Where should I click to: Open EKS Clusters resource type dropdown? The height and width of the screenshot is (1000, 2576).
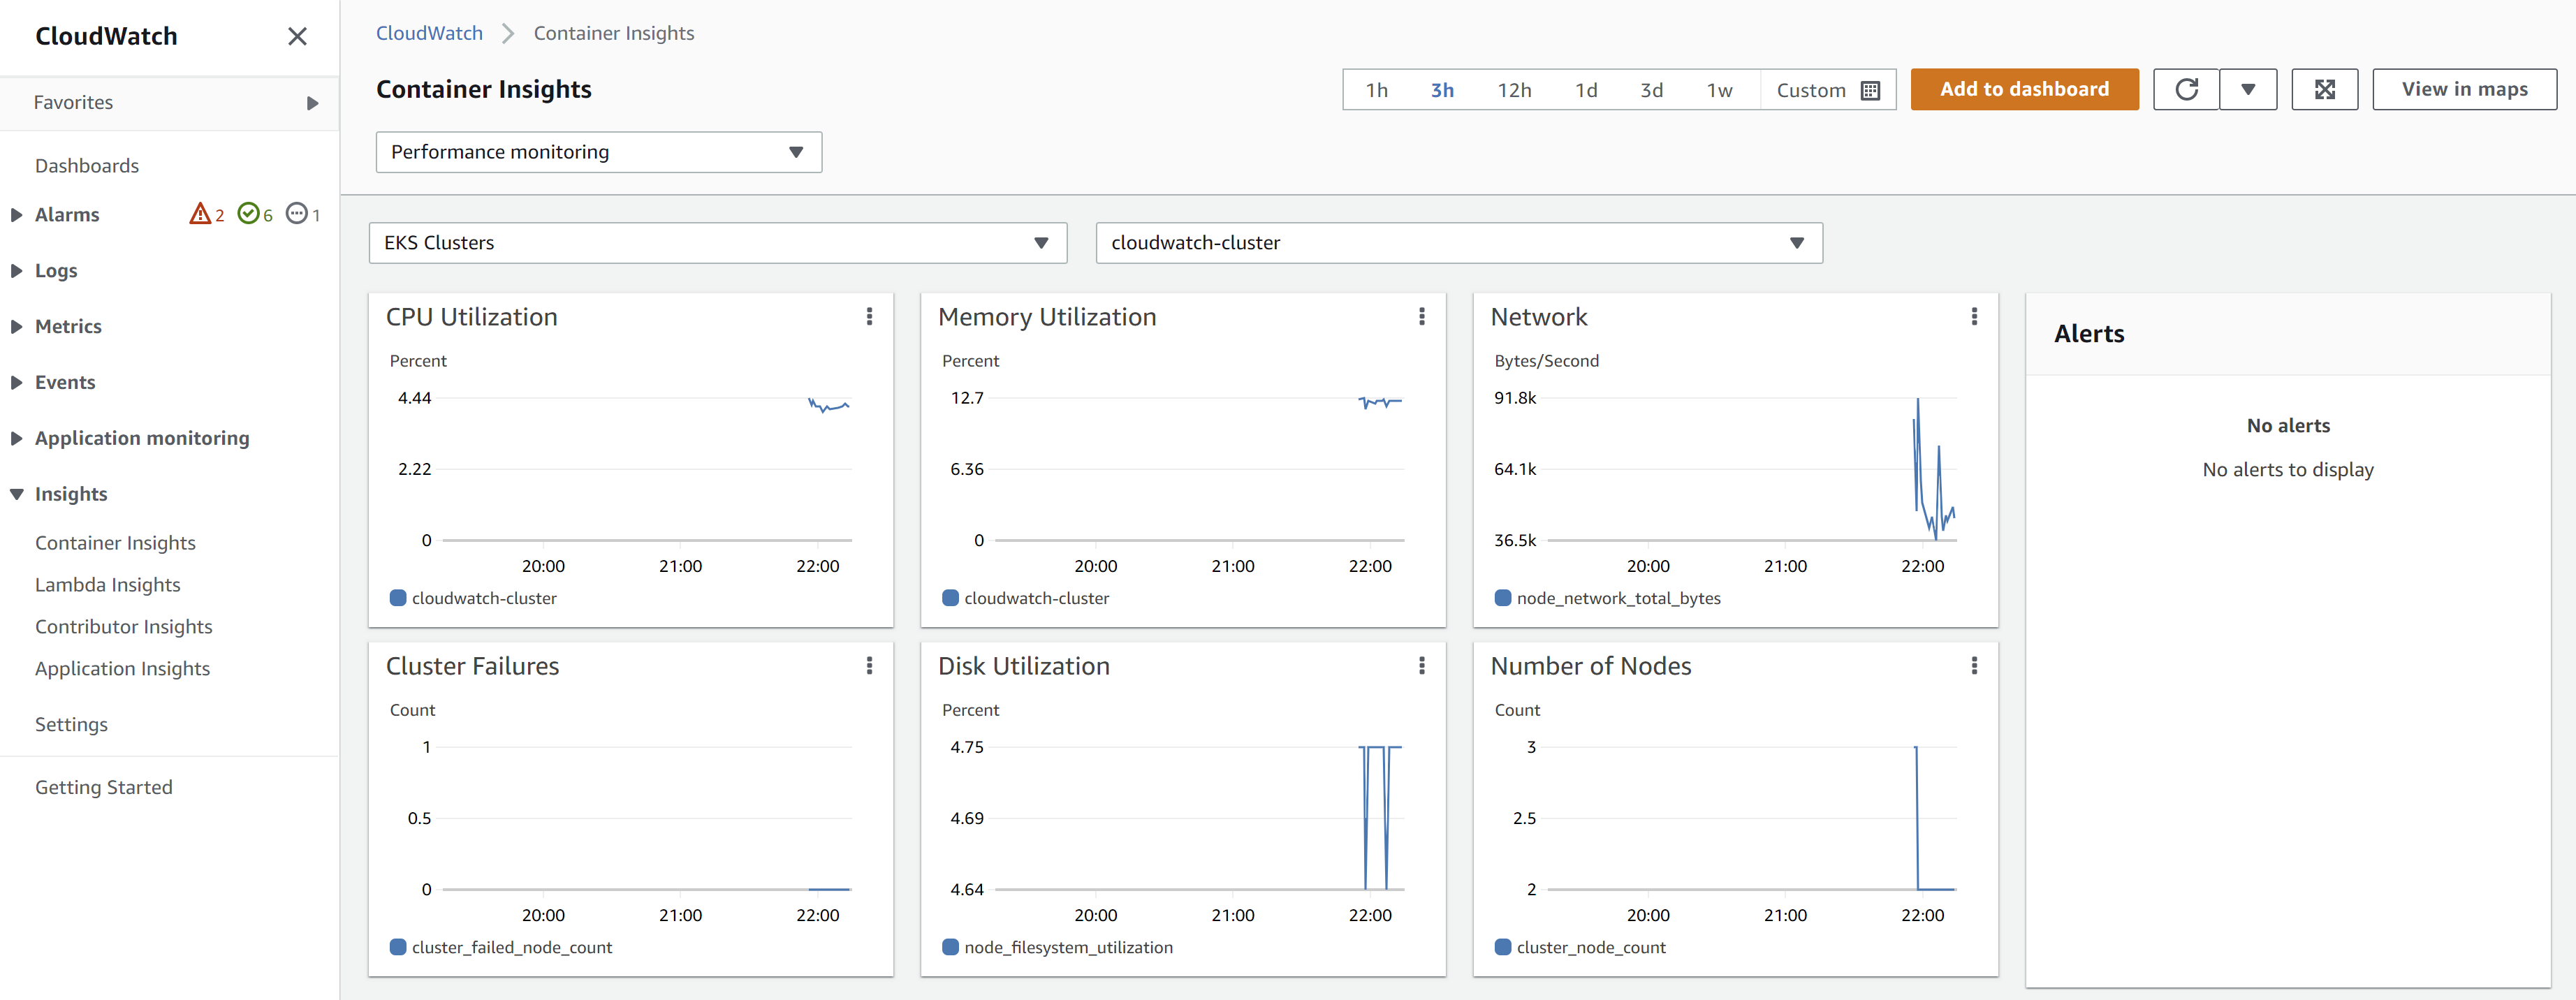(x=718, y=243)
